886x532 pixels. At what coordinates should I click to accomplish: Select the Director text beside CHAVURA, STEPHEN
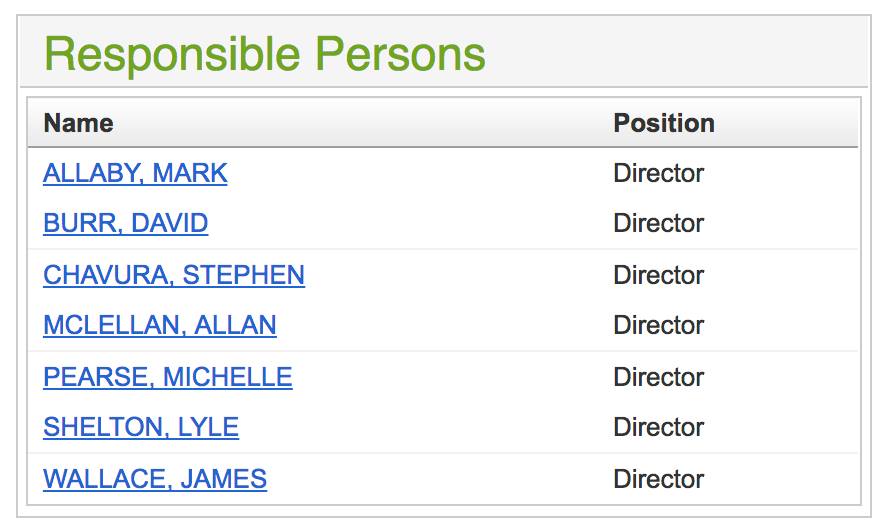tap(658, 275)
